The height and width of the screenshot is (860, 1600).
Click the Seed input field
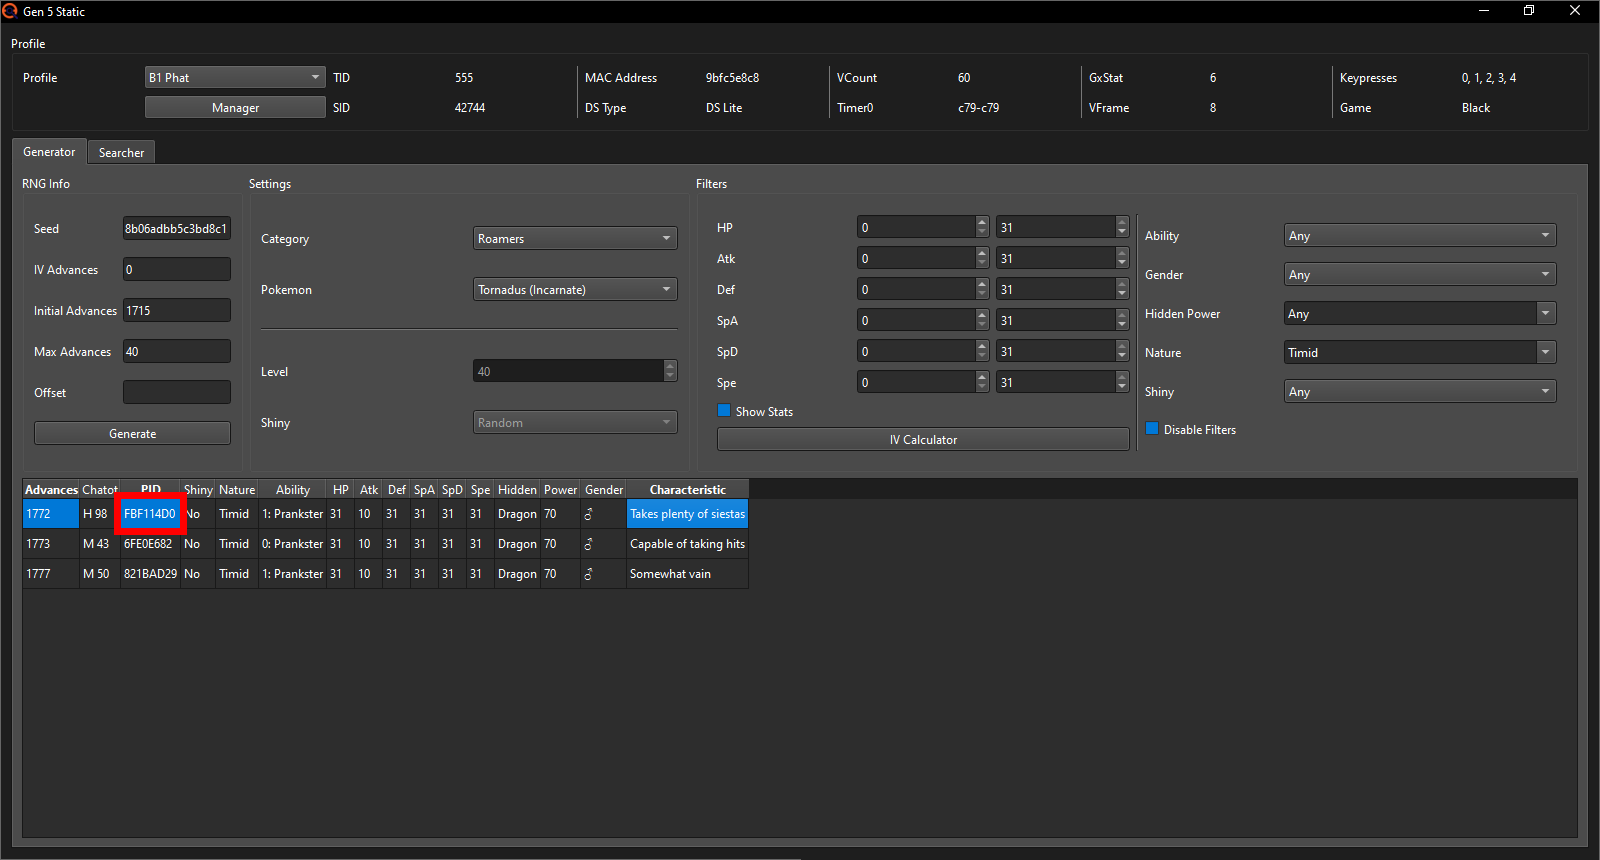[176, 228]
